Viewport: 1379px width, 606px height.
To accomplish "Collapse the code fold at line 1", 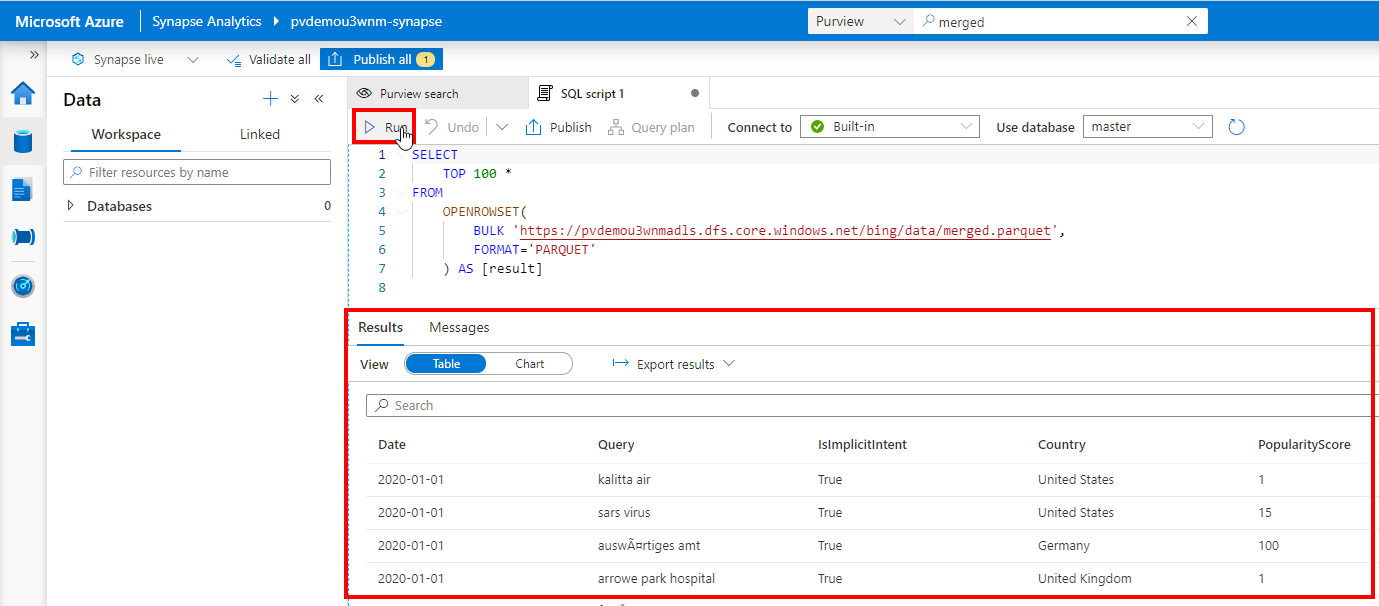I will click(x=402, y=155).
